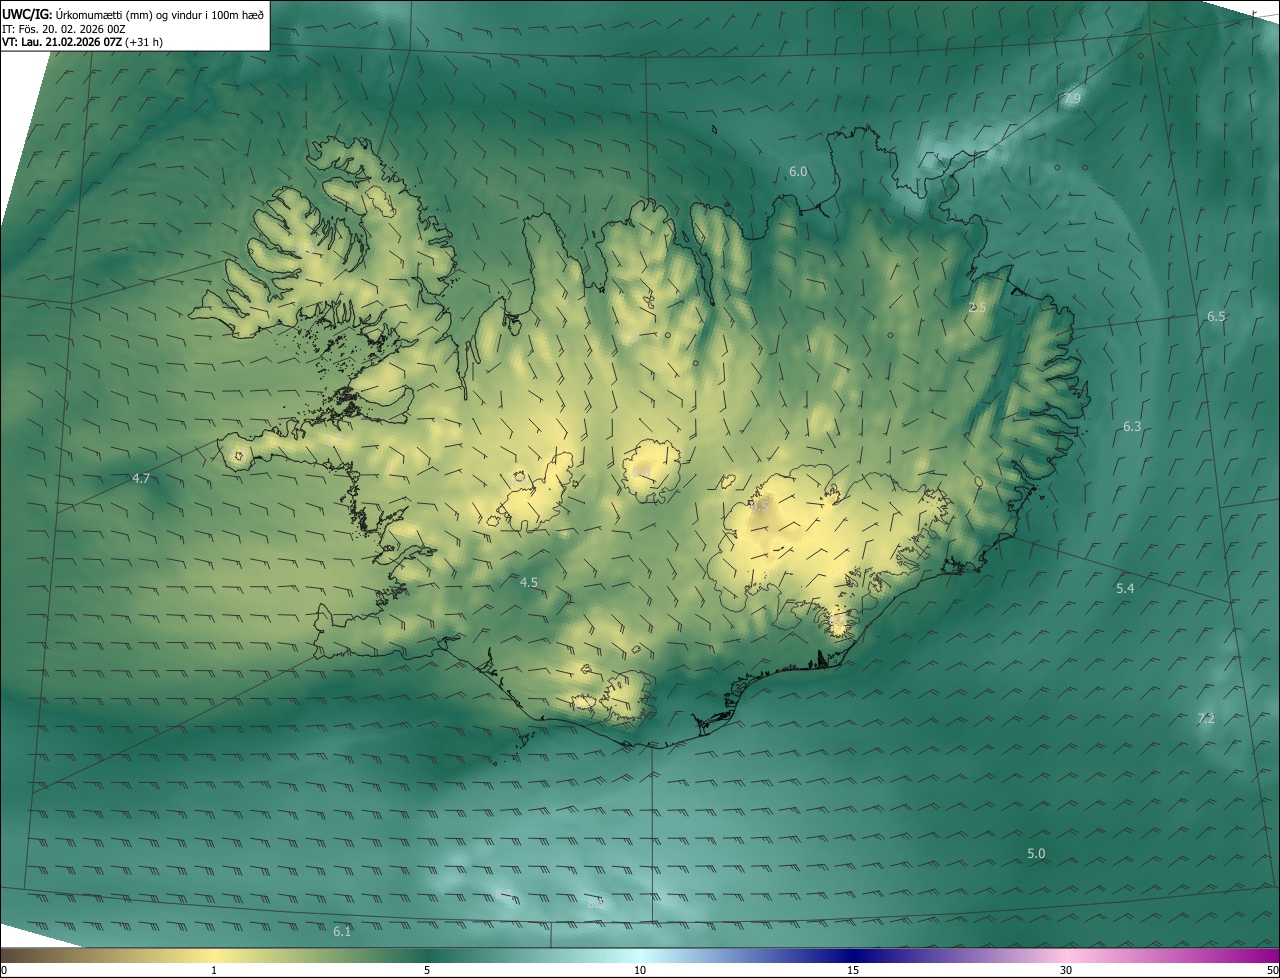
Task: Click the color scale tick label 15
Action: (853, 970)
